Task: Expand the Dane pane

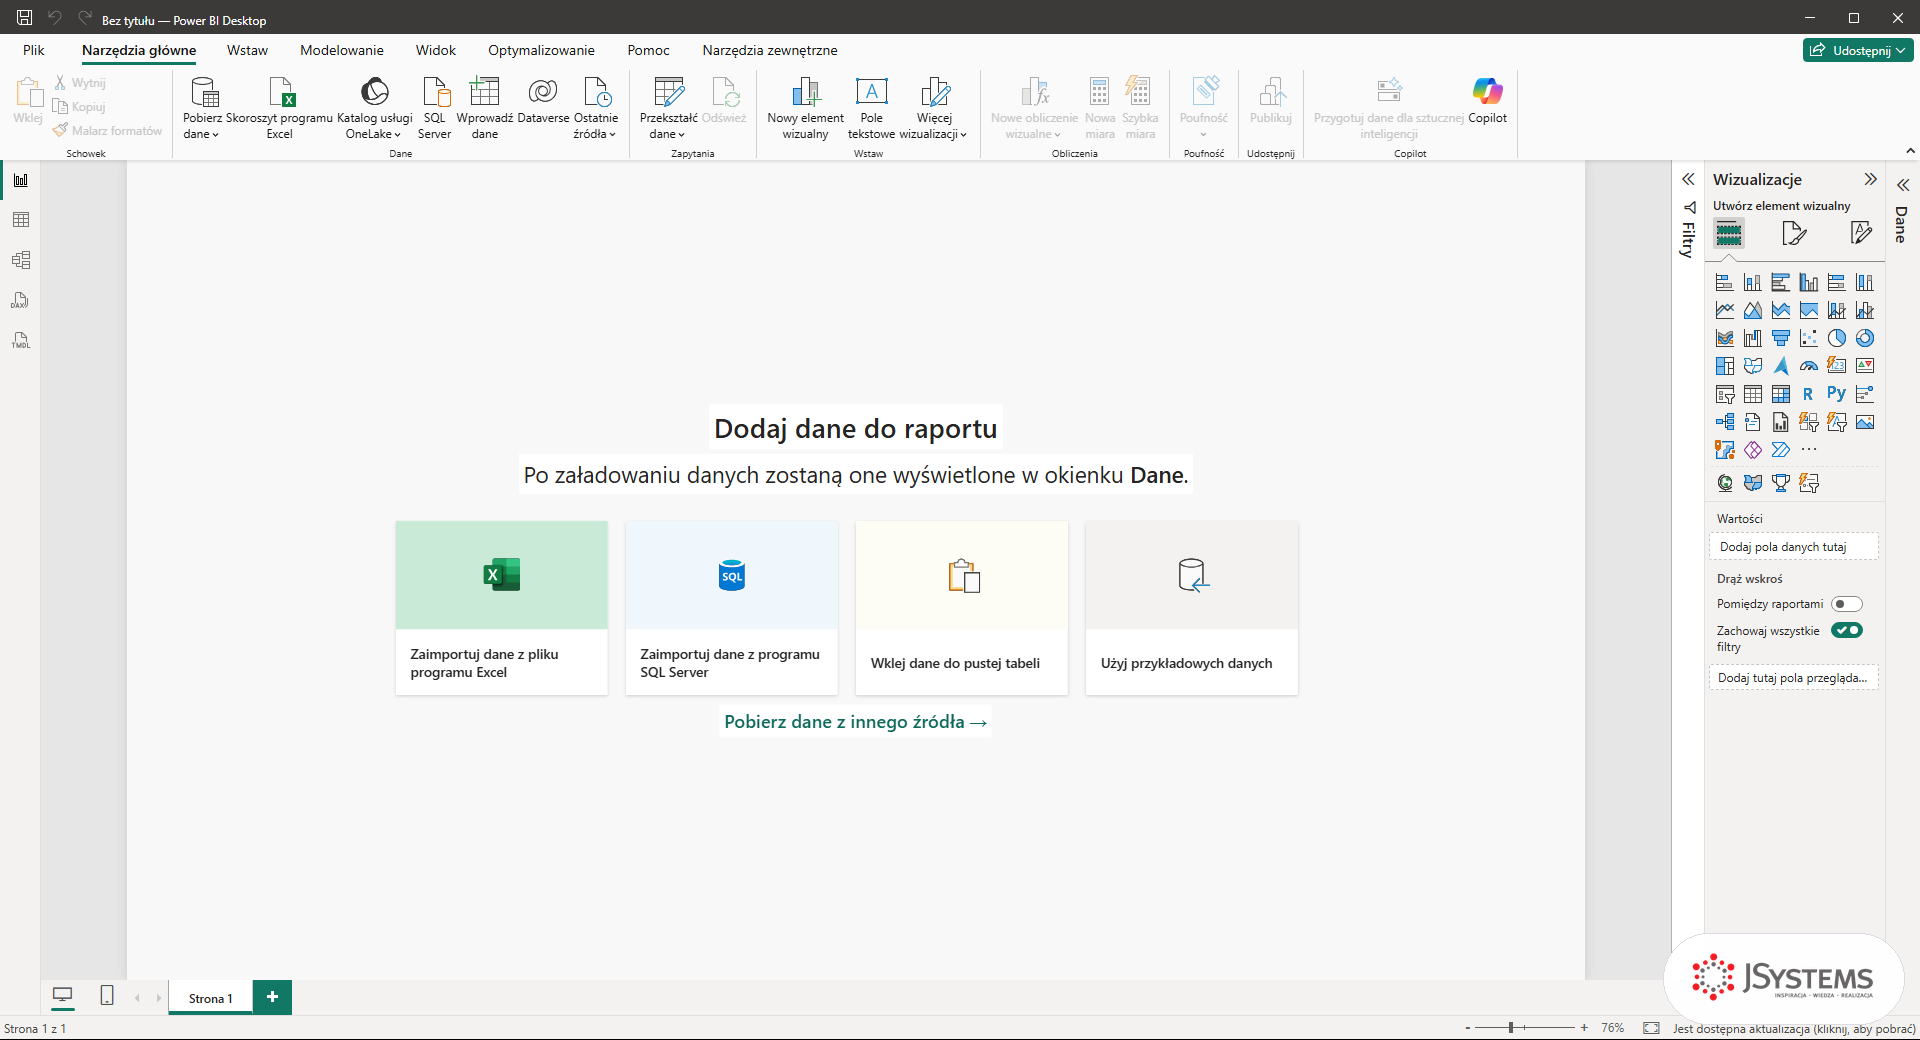Action: pyautogui.click(x=1903, y=185)
